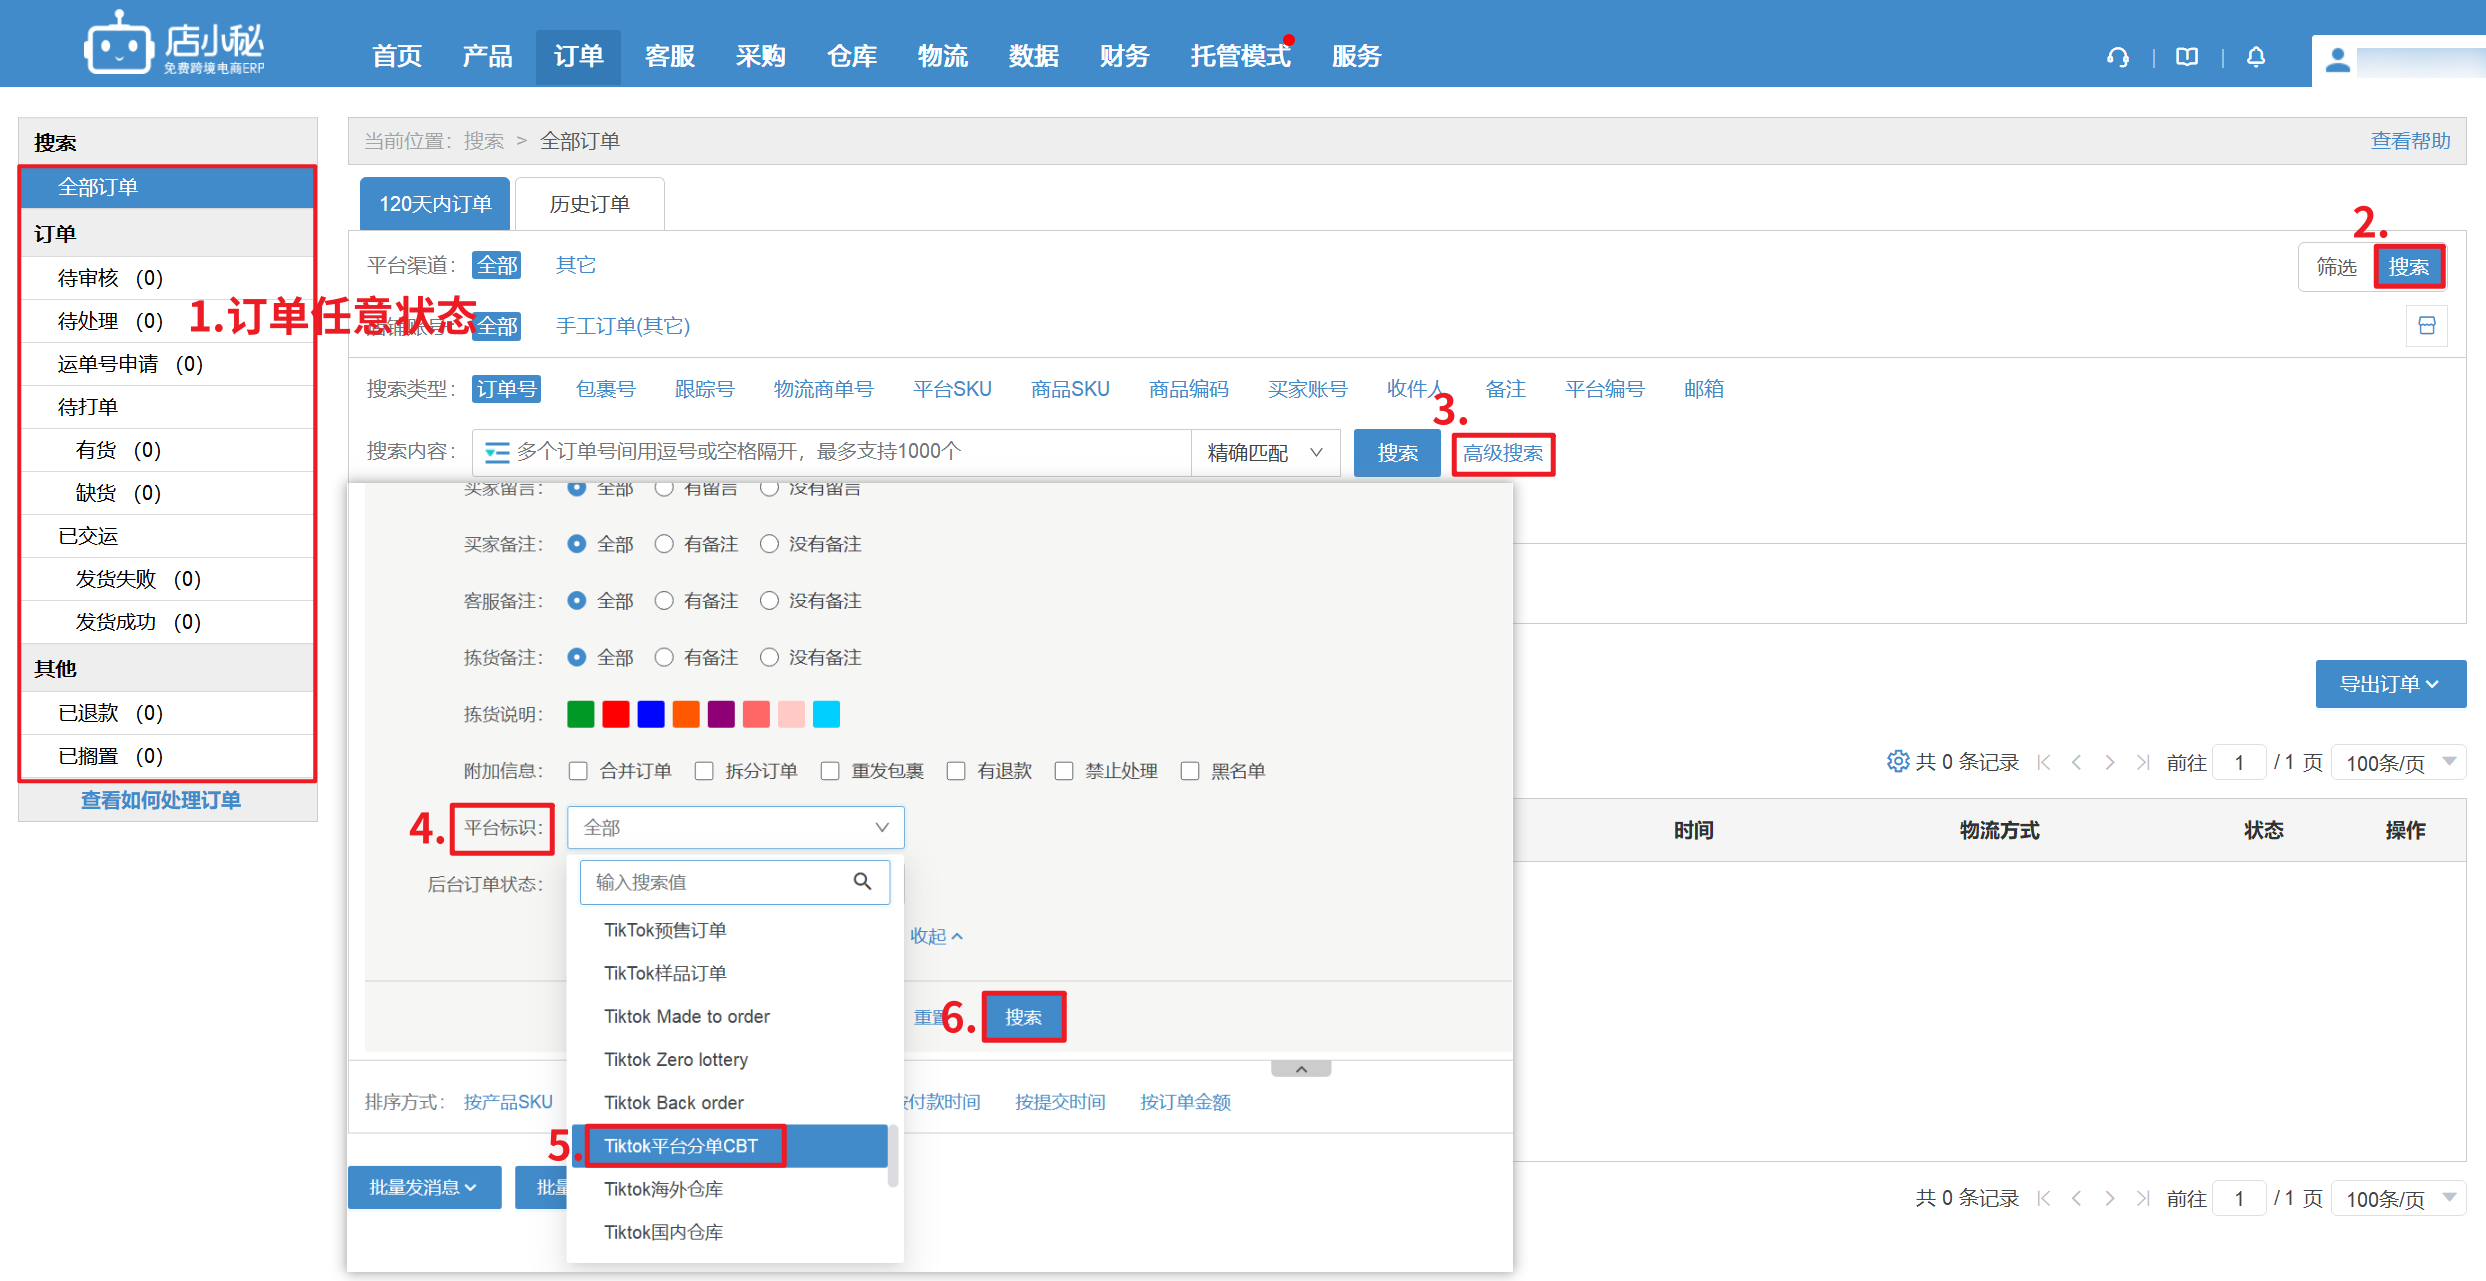Select 有备注 radio for 买家备注
Image resolution: width=2486 pixels, height=1281 pixels.
(664, 544)
